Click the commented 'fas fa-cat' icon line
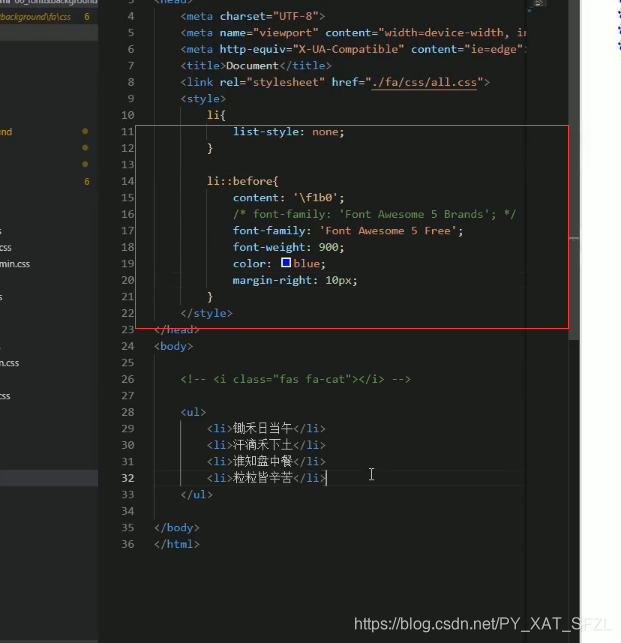The width and height of the screenshot is (621, 643). click(x=296, y=379)
